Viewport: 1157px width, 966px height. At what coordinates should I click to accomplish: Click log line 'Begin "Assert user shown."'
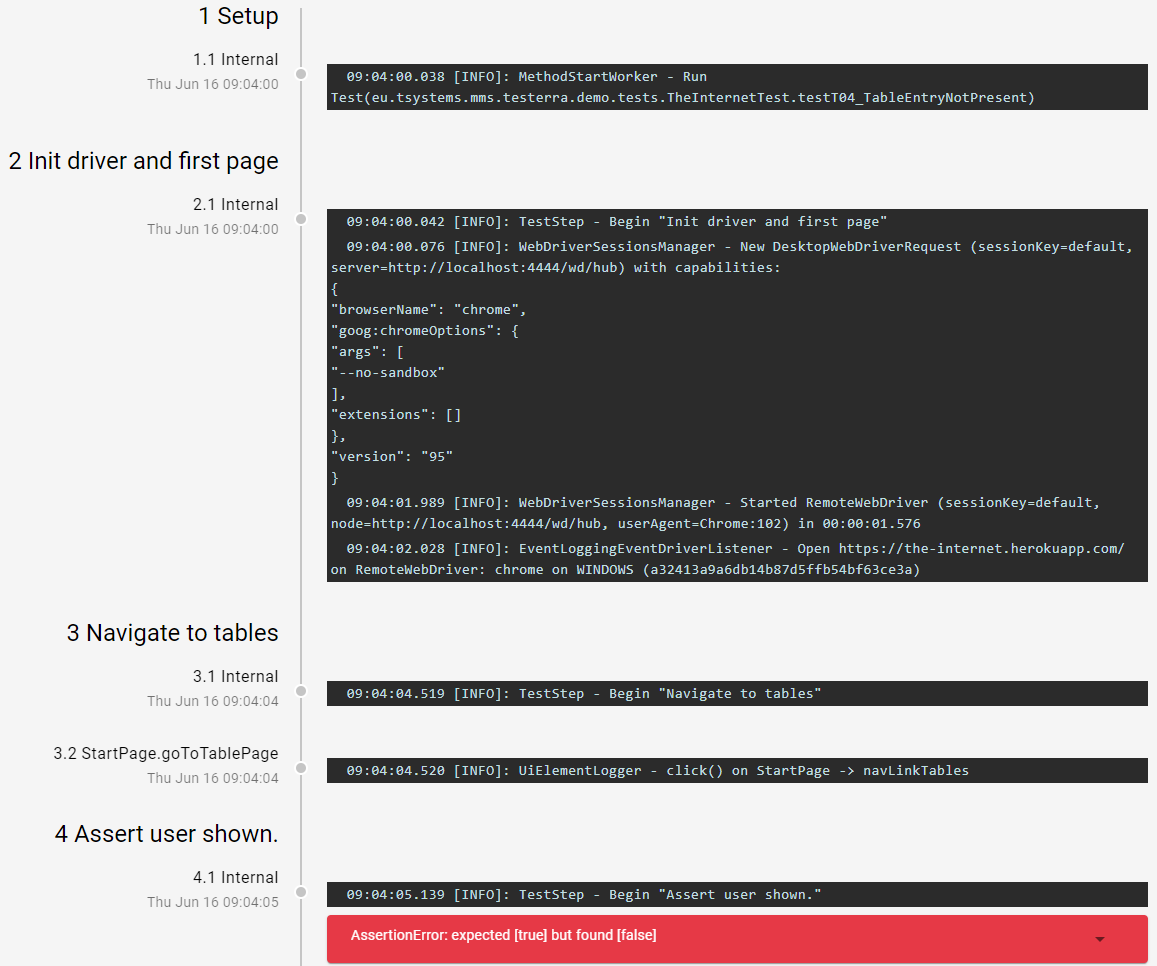click(x=737, y=894)
